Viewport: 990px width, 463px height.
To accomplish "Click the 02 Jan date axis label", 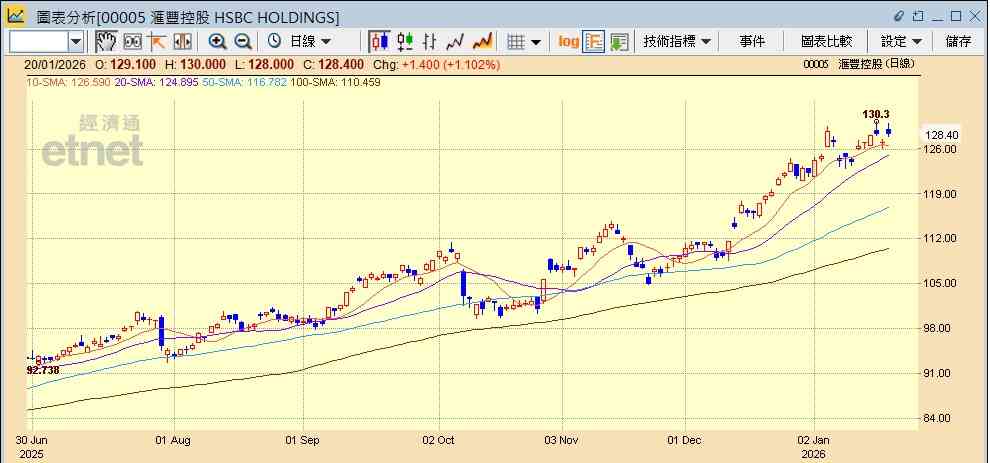I will point(813,440).
